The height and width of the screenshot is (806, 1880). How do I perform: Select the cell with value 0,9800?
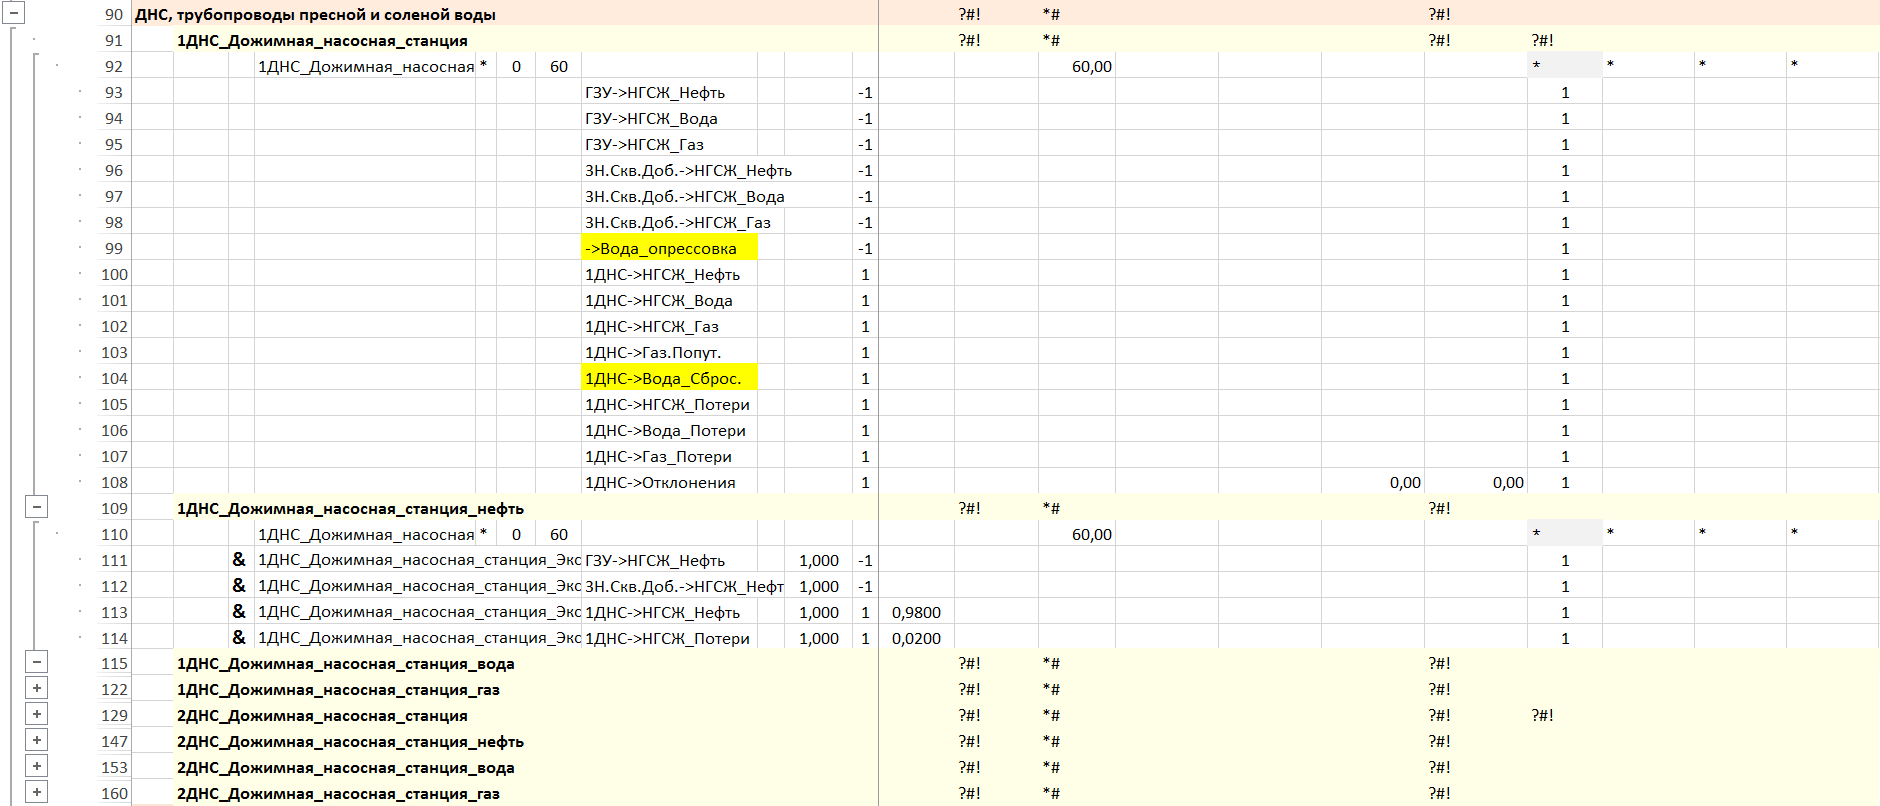click(915, 612)
